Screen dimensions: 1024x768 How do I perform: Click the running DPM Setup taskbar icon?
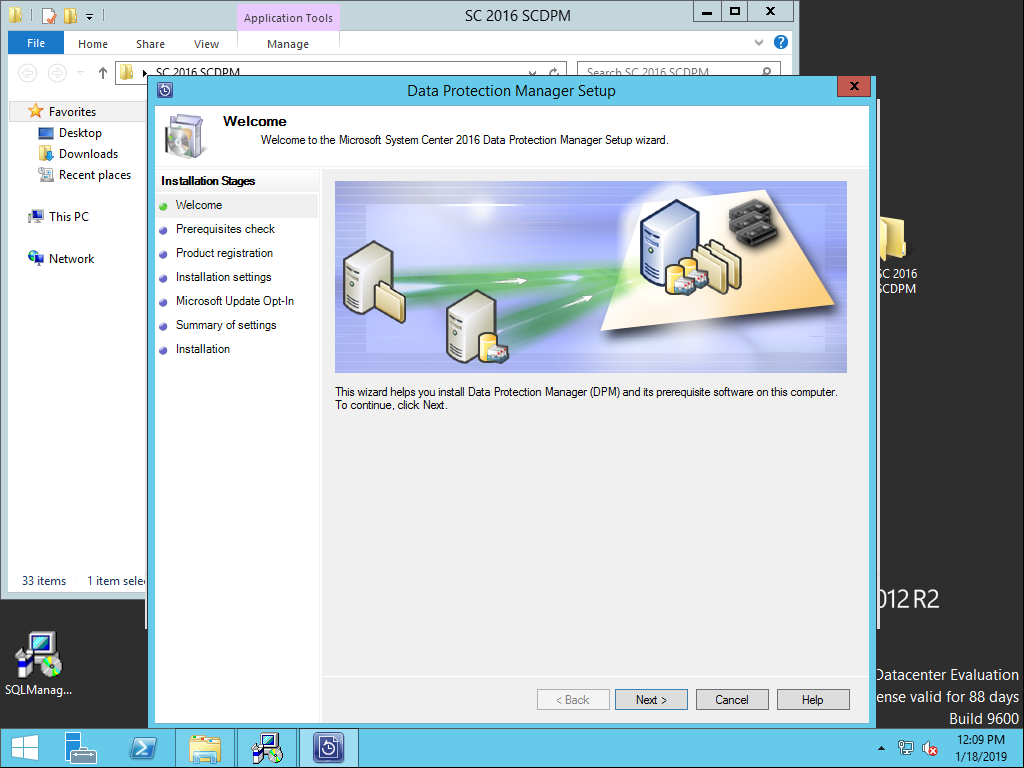point(329,747)
